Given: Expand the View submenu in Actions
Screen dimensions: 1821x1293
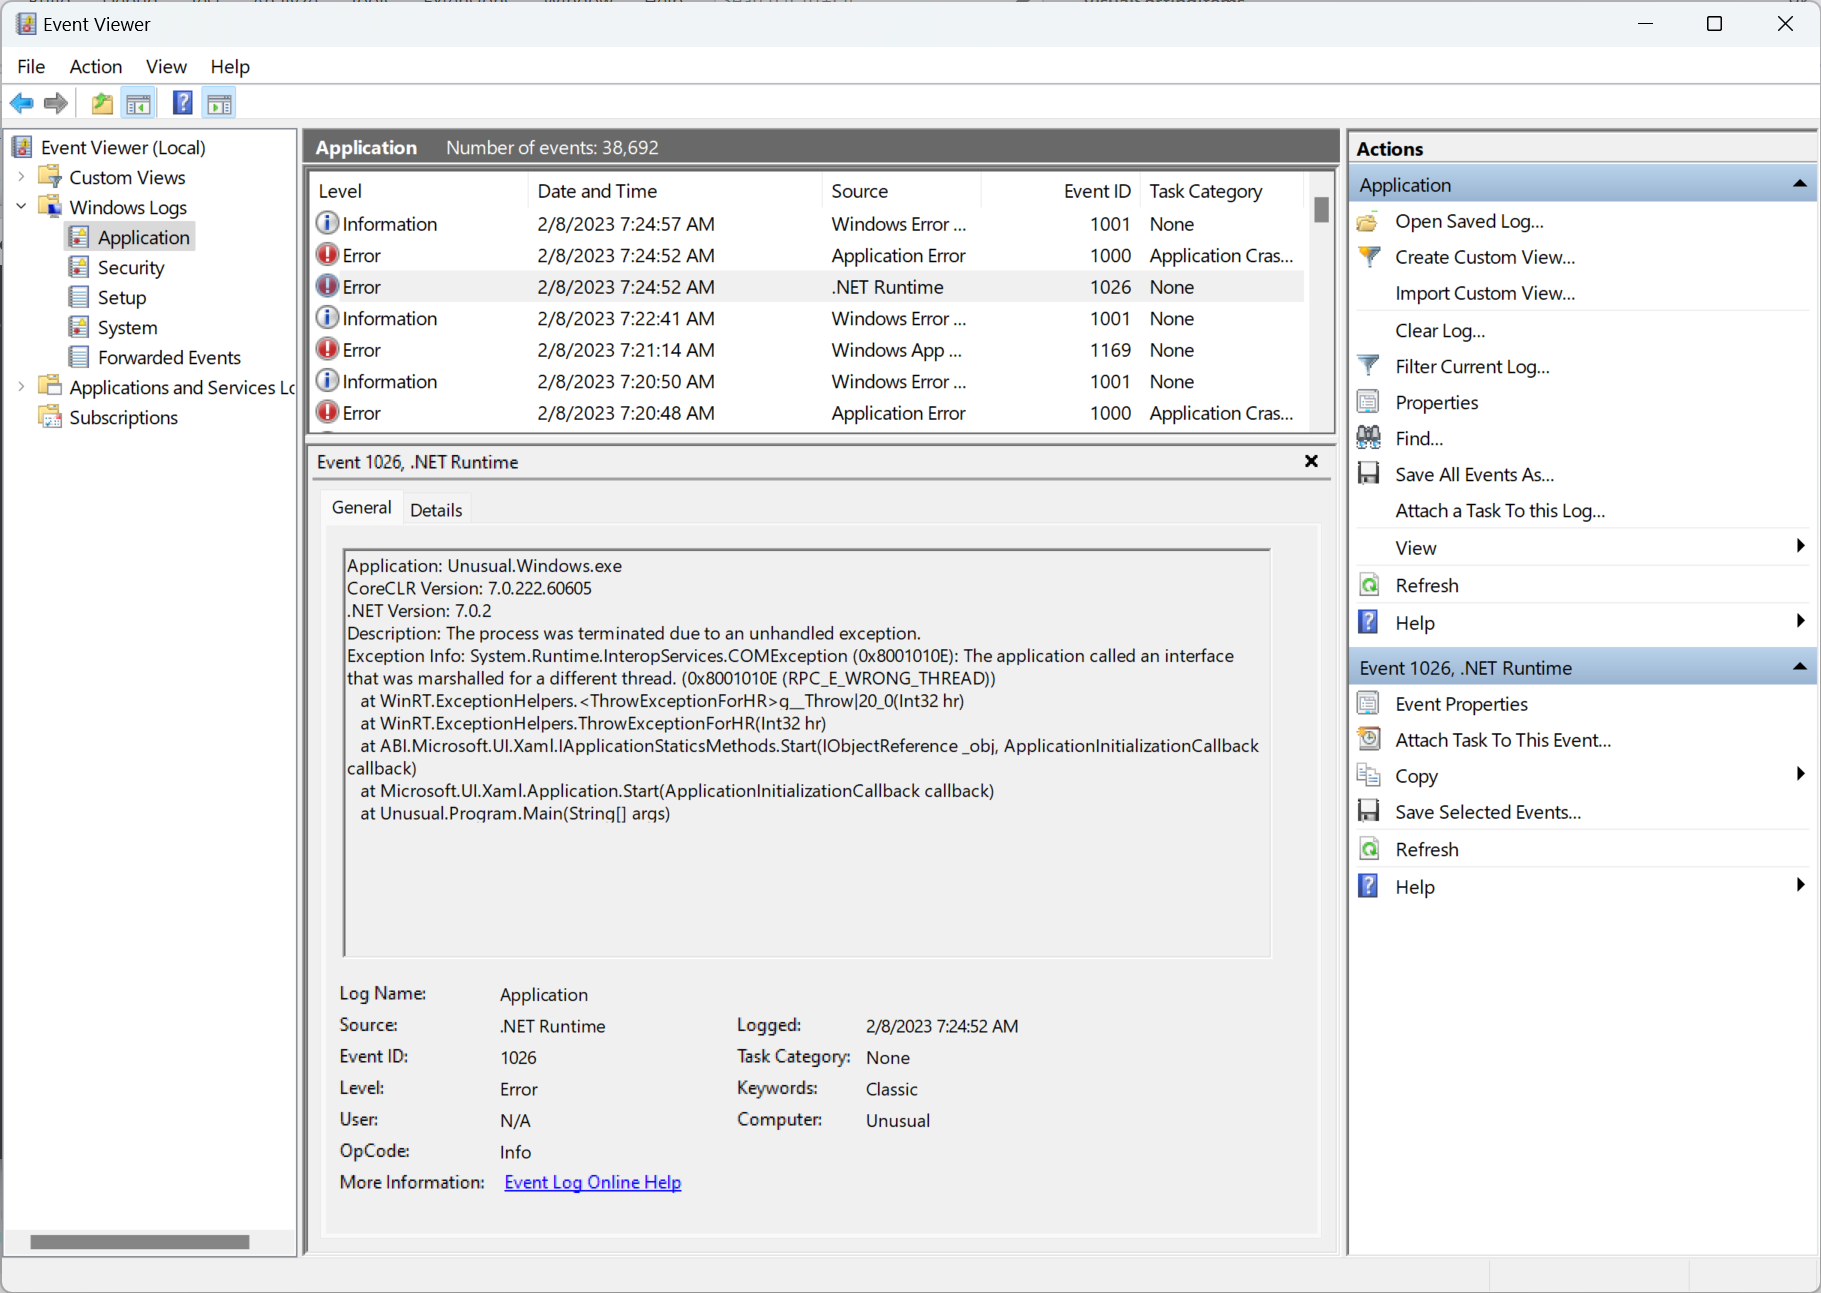Looking at the screenshot, I should (x=1799, y=546).
